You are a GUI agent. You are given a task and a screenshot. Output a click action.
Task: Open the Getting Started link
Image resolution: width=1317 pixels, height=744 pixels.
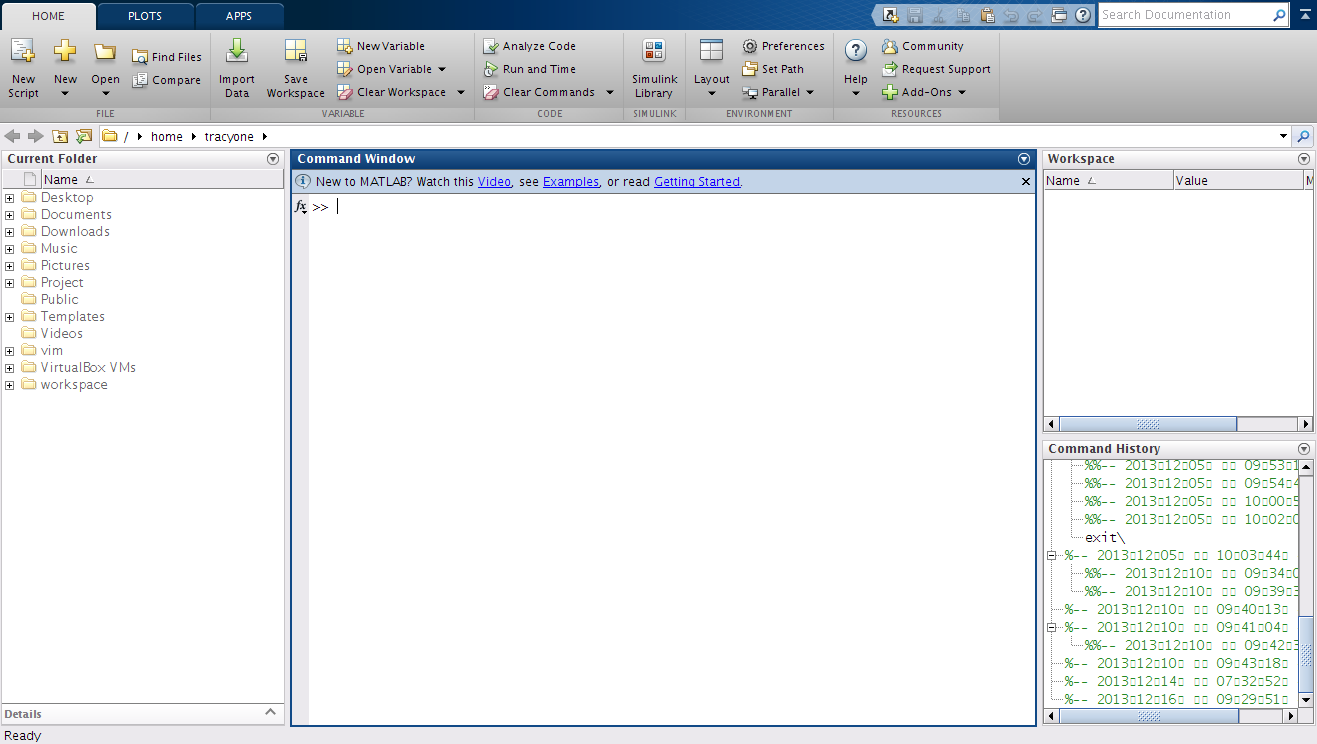click(697, 182)
